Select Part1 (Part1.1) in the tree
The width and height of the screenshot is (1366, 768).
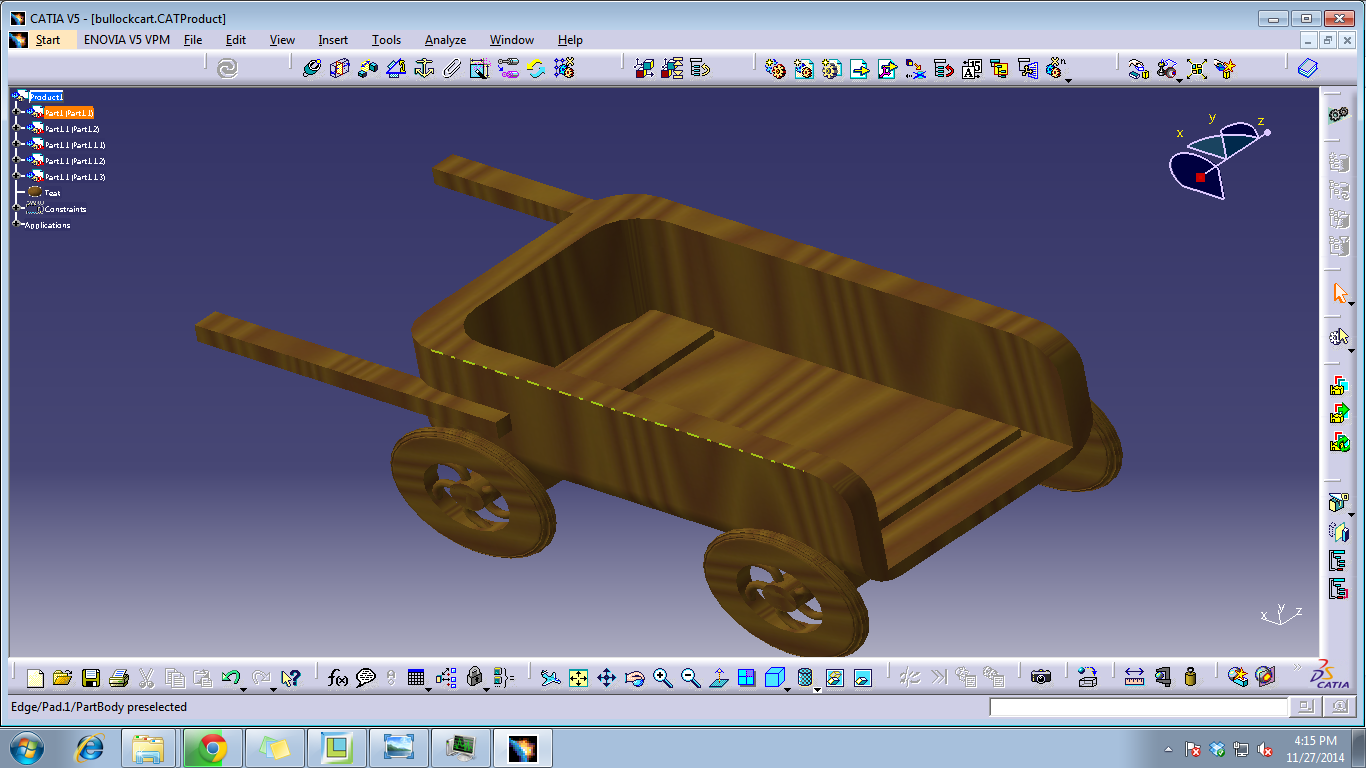69,113
